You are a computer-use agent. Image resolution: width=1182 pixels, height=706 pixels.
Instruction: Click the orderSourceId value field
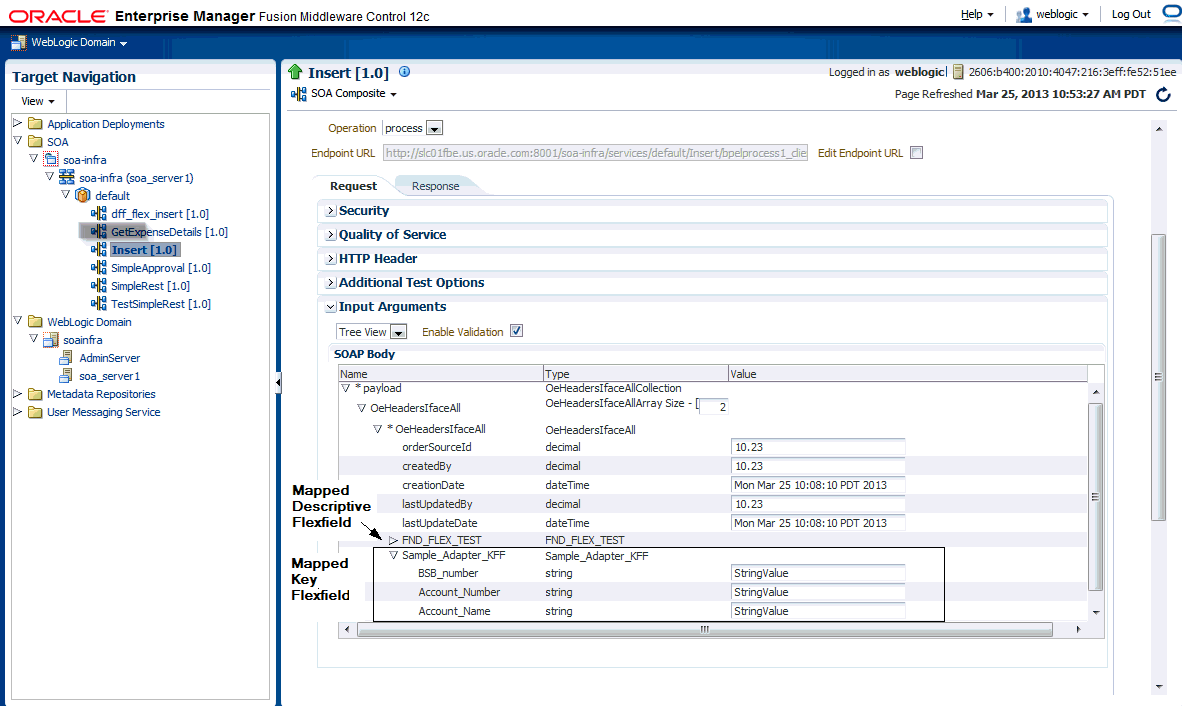(x=818, y=447)
